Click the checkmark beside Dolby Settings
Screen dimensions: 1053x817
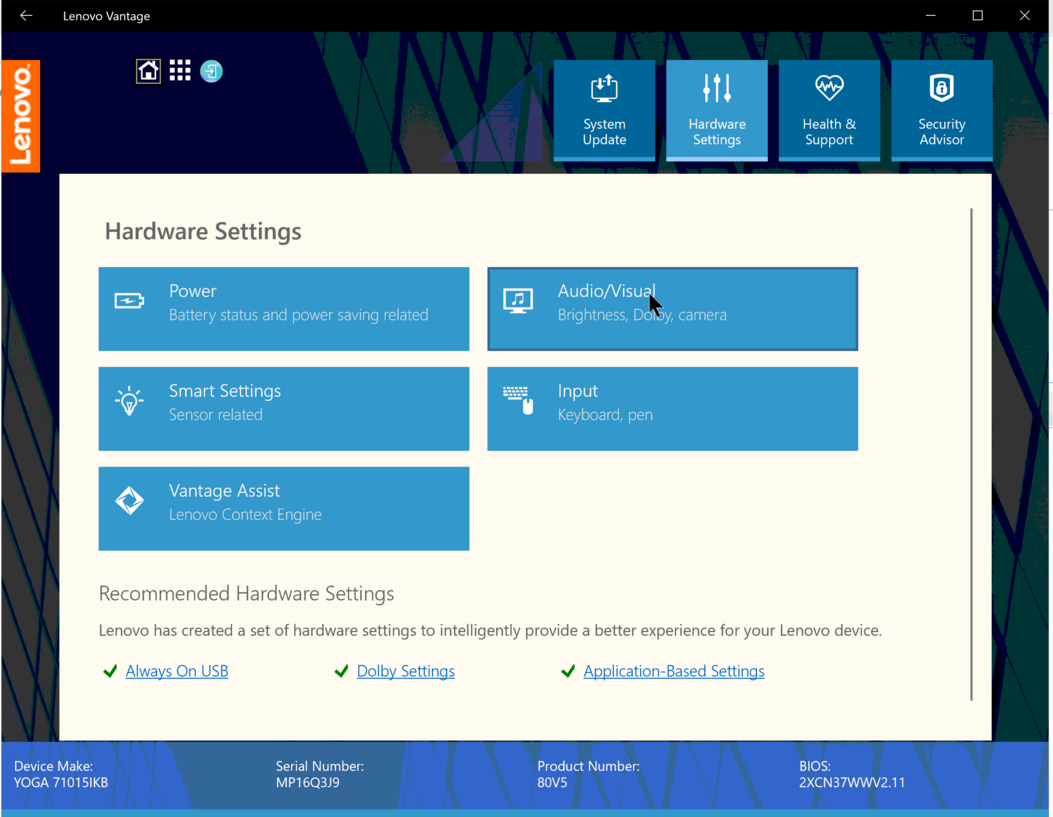pos(341,671)
